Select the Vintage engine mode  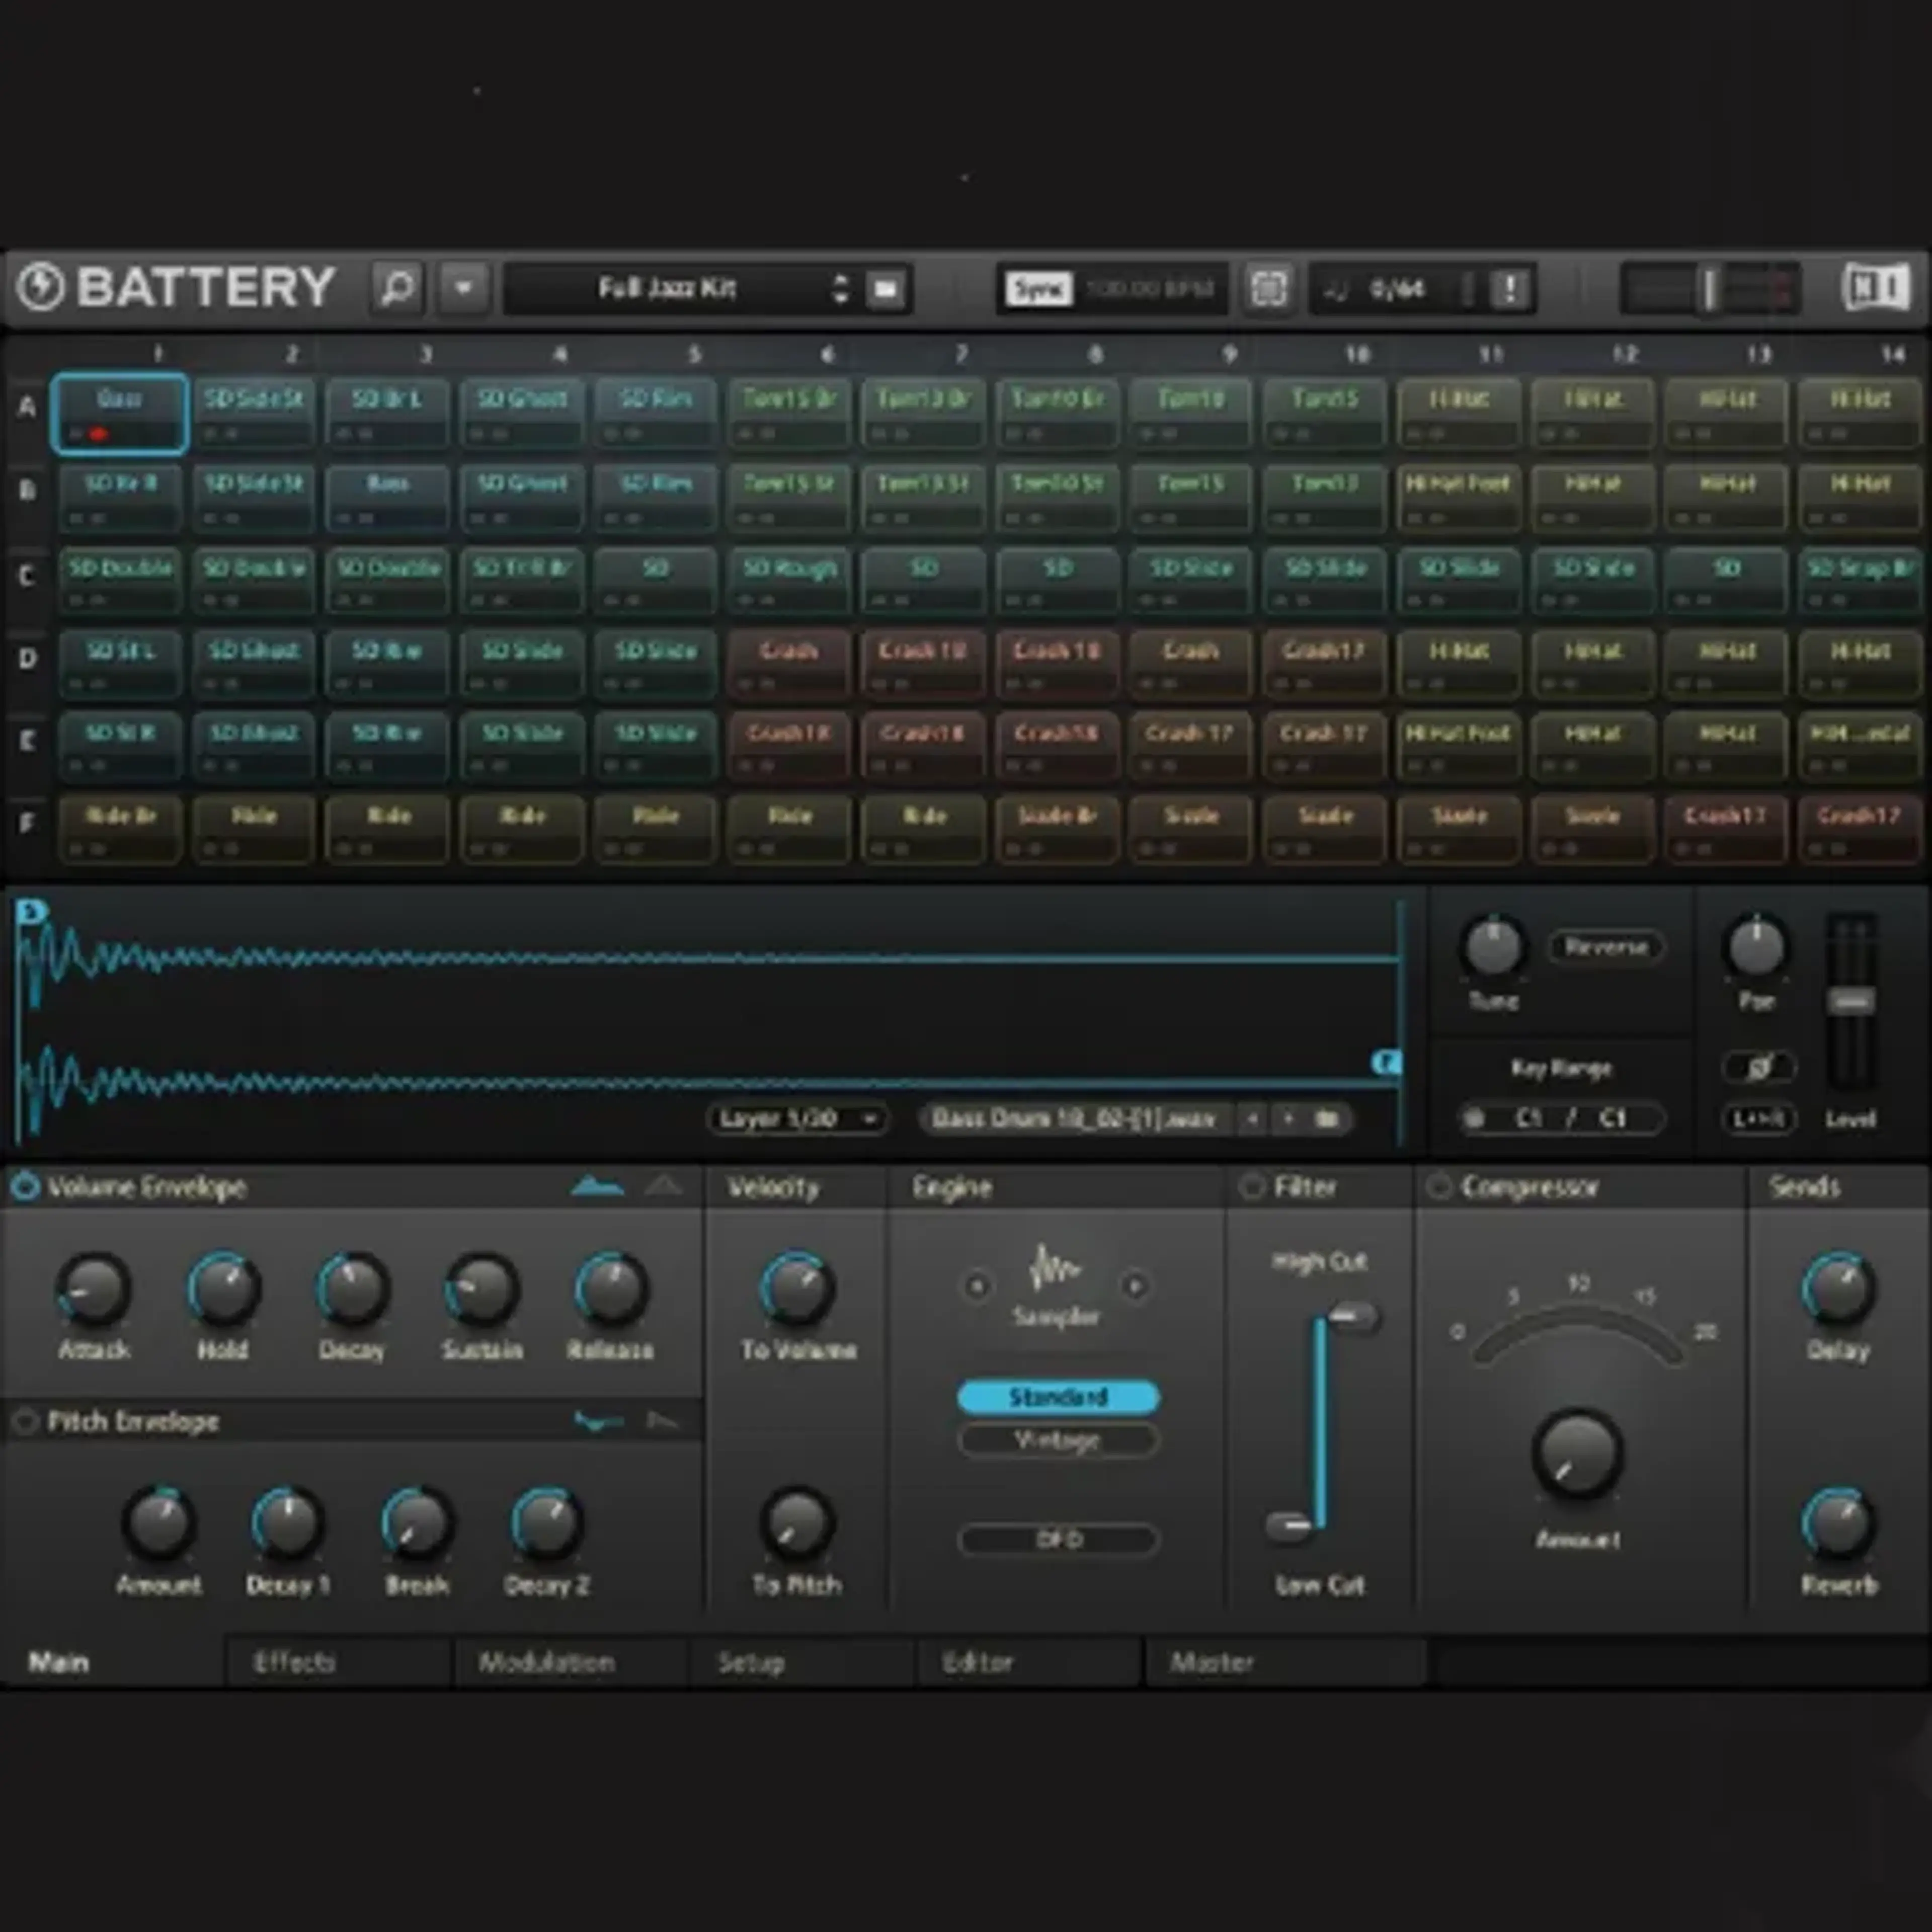[x=1058, y=1440]
